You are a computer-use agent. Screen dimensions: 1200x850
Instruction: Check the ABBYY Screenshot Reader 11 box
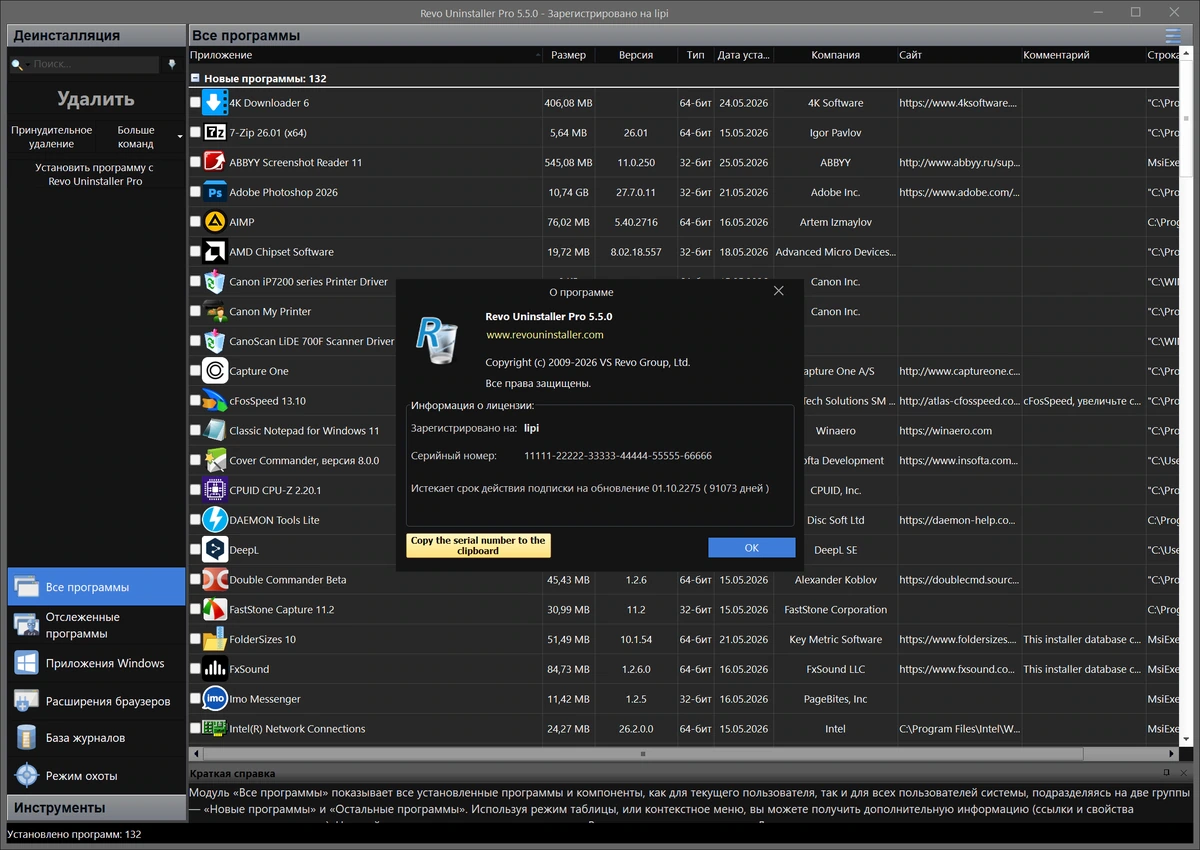pos(195,162)
